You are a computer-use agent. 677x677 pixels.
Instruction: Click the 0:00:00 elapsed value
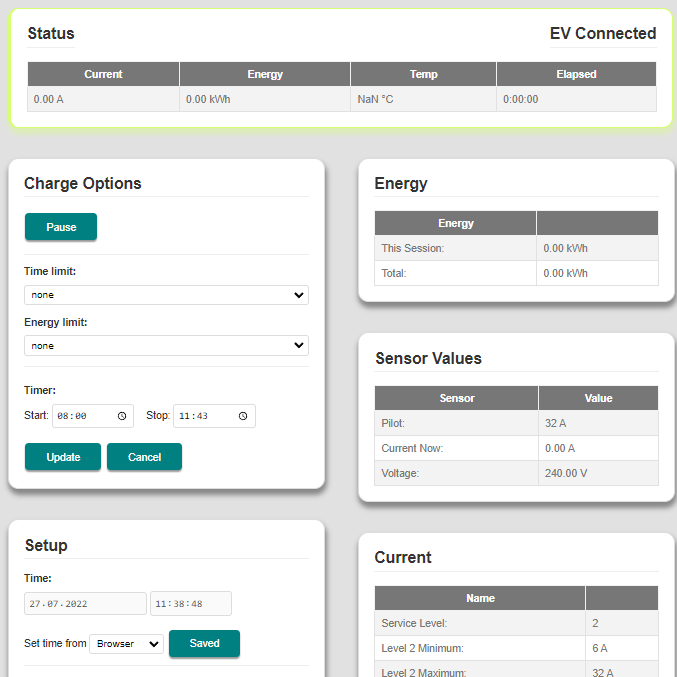tap(521, 99)
